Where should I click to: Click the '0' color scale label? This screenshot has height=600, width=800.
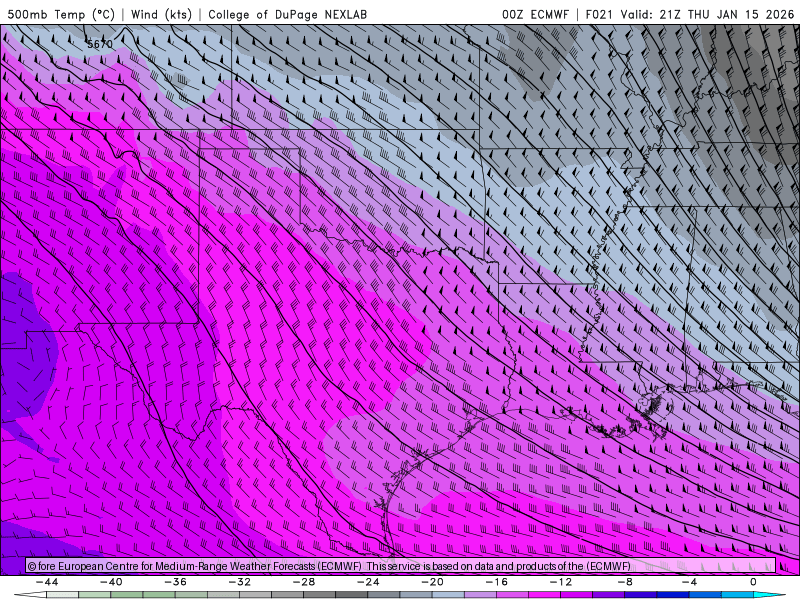[753, 582]
